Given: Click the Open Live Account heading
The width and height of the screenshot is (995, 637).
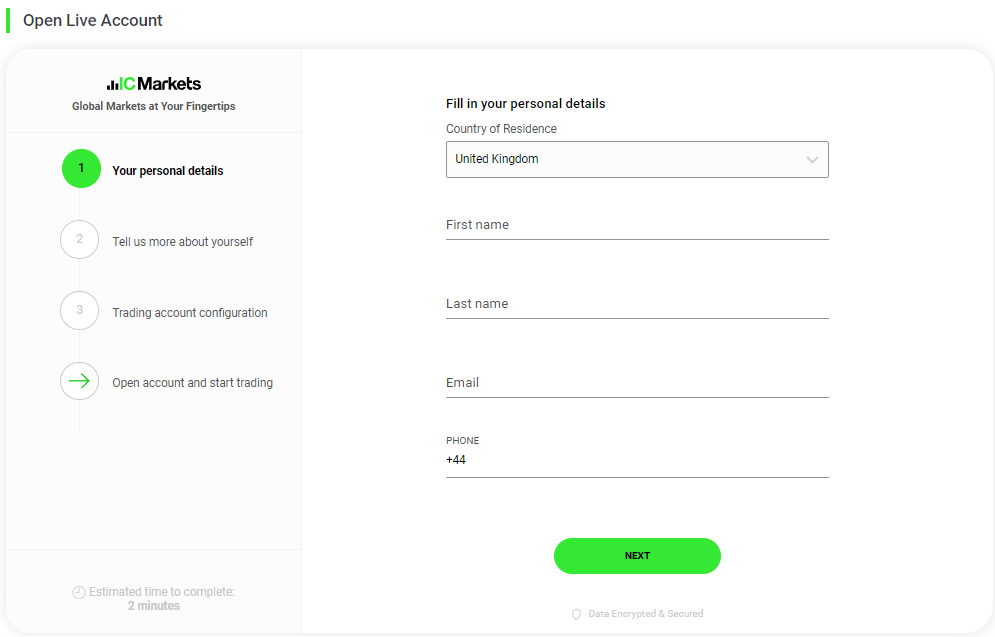Looking at the screenshot, I should 93,20.
